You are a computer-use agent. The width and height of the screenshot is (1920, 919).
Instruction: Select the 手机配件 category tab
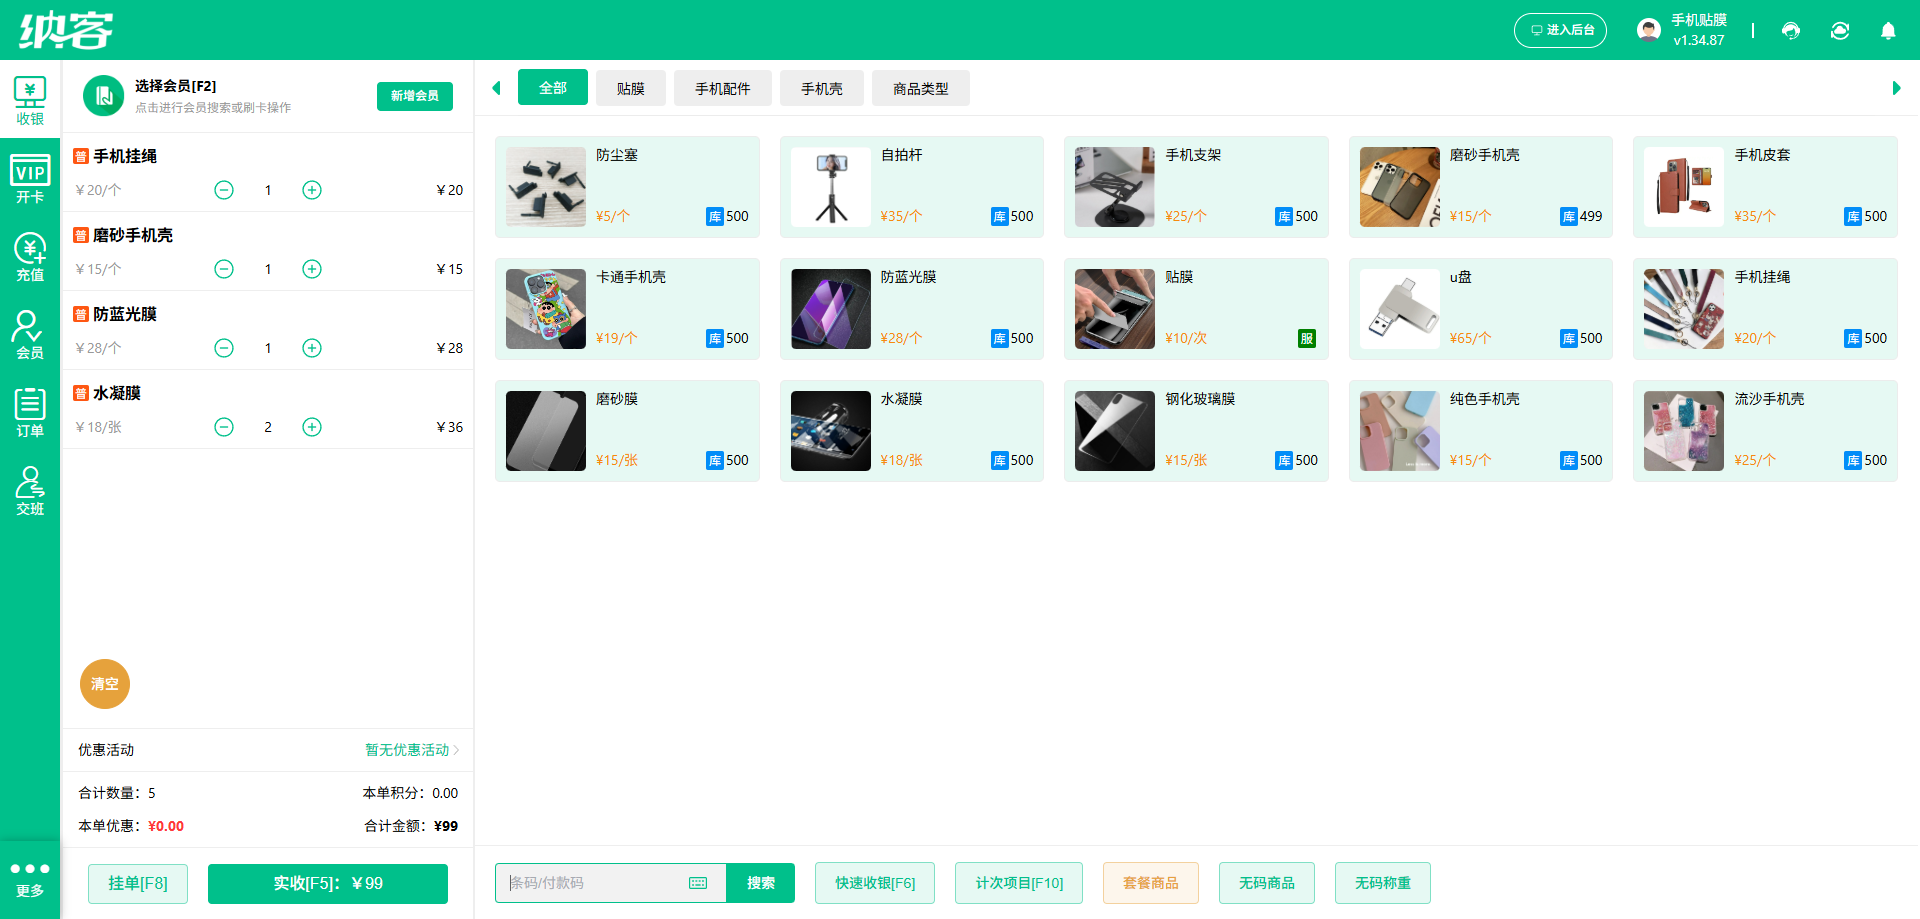coord(723,89)
